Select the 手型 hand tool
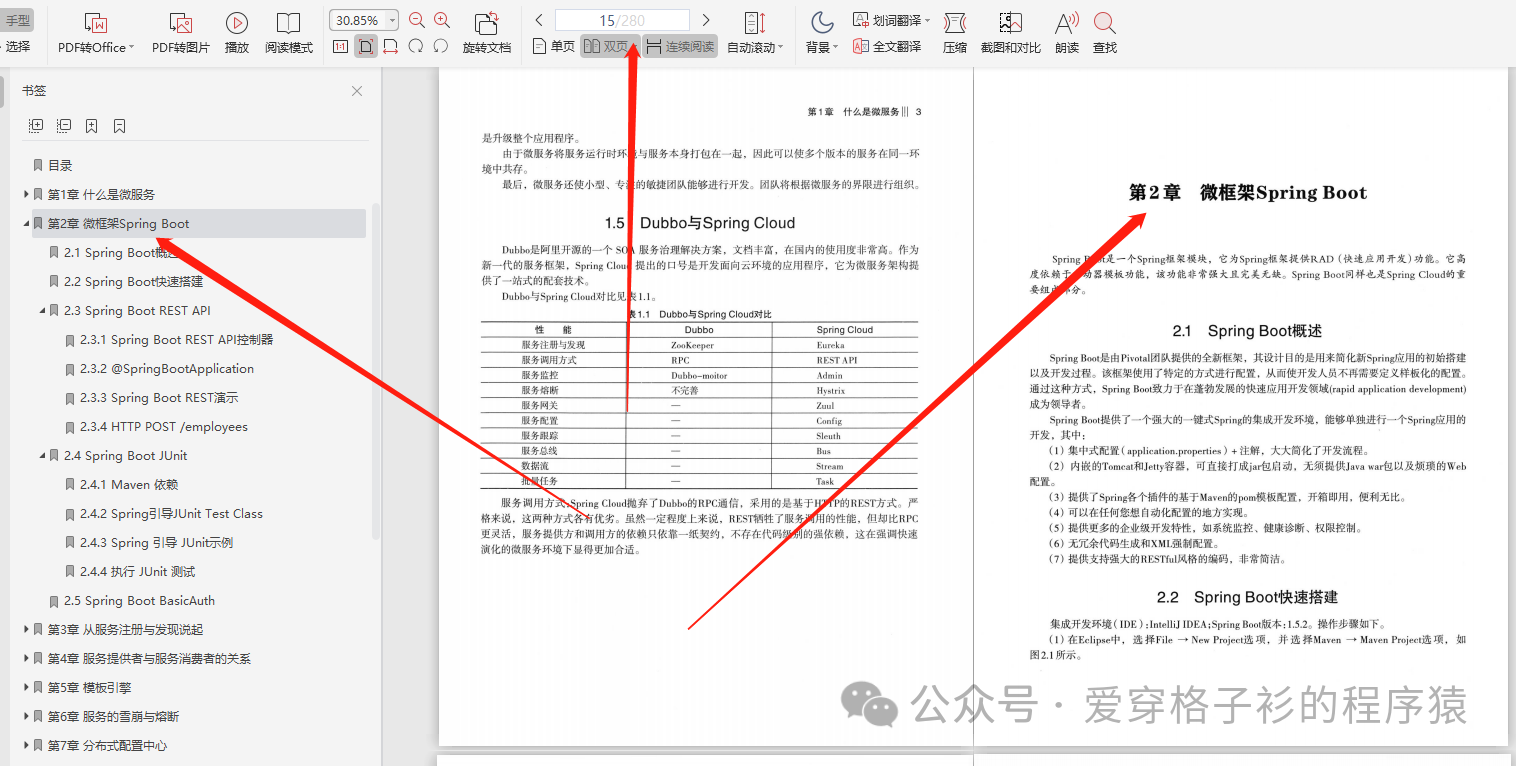The width and height of the screenshot is (1516, 766). pos(17,21)
